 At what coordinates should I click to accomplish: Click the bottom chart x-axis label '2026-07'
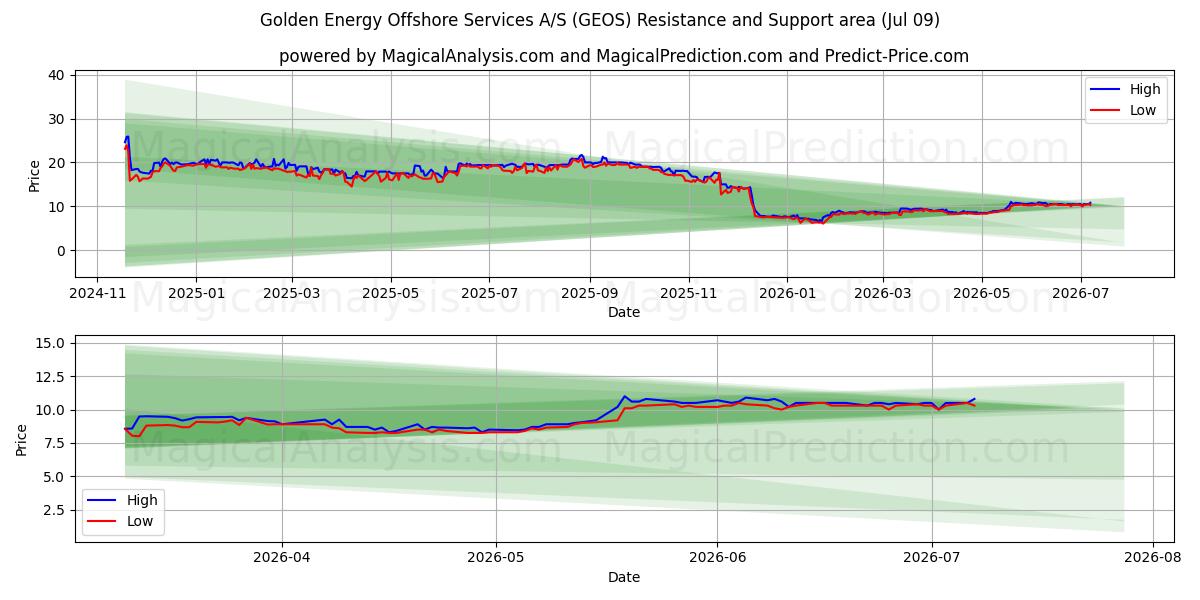932,560
